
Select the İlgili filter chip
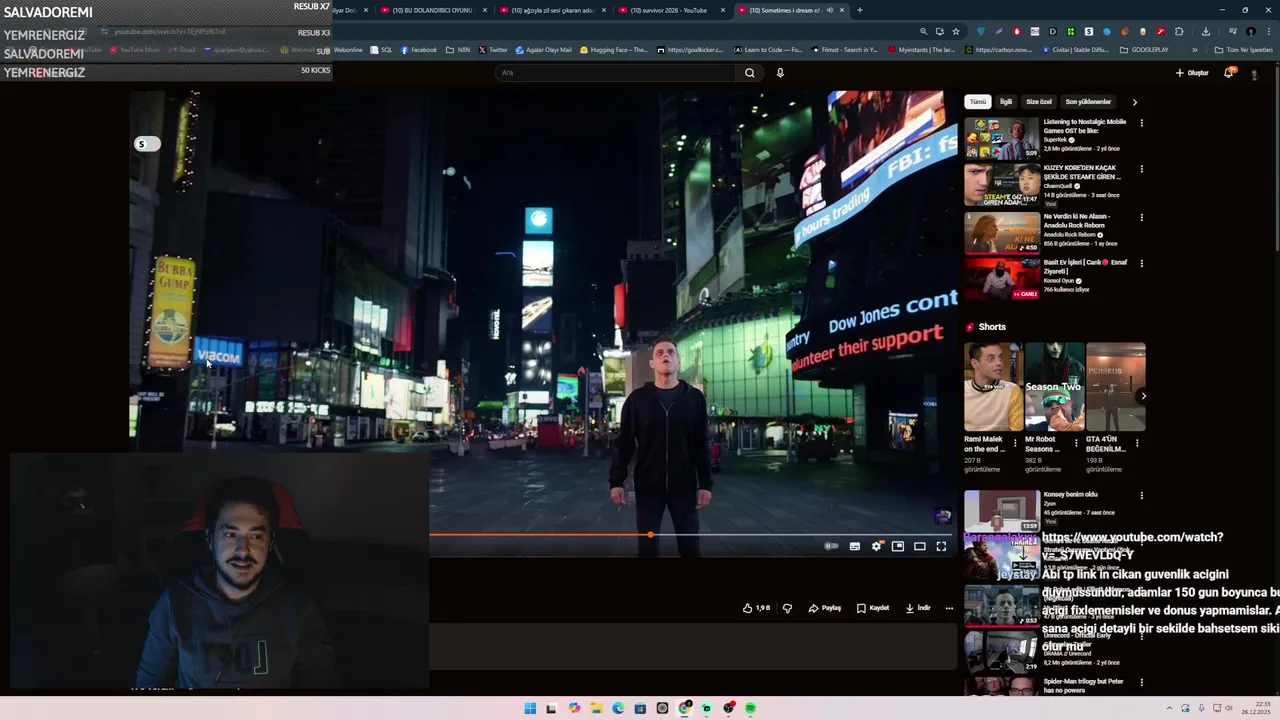coord(1006,102)
